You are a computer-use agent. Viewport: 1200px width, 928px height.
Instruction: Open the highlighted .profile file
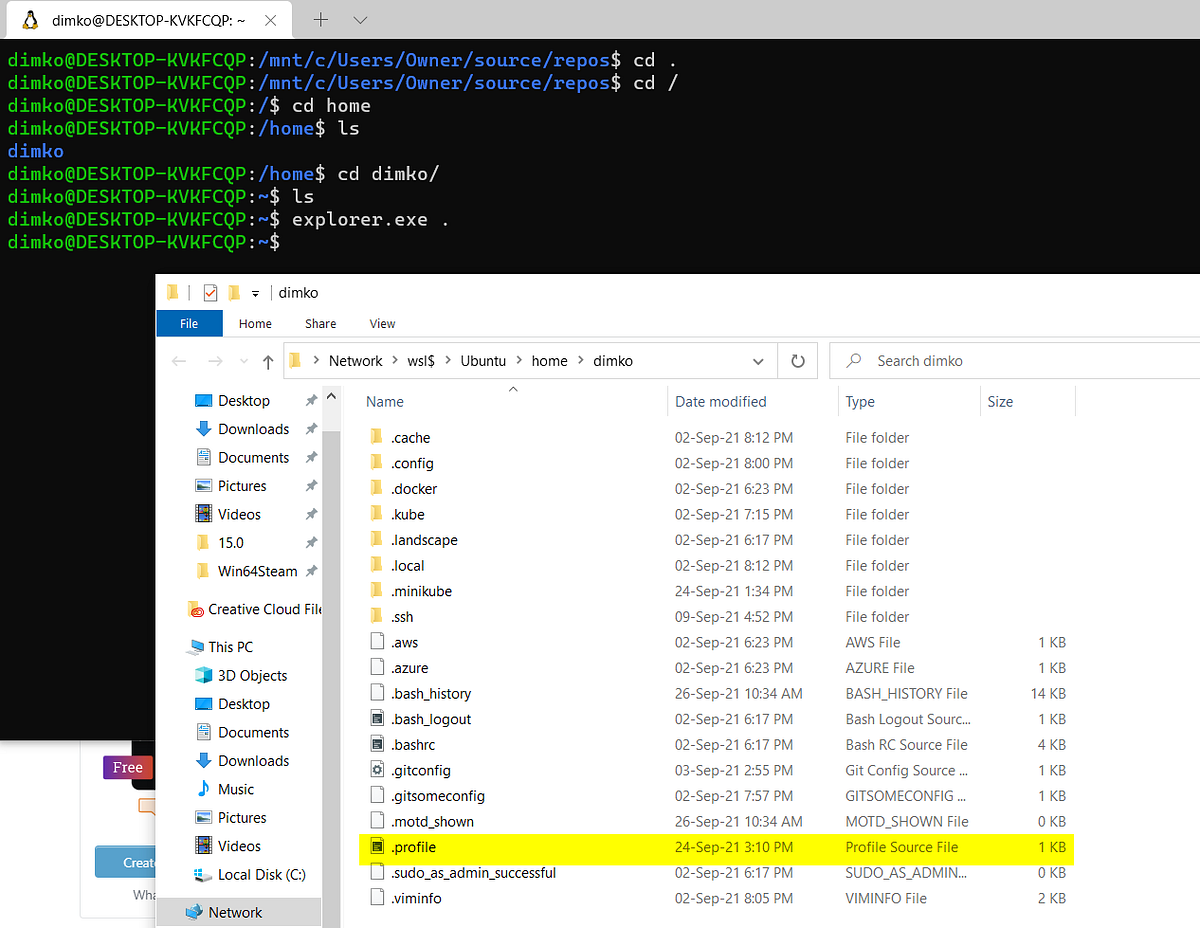[414, 847]
